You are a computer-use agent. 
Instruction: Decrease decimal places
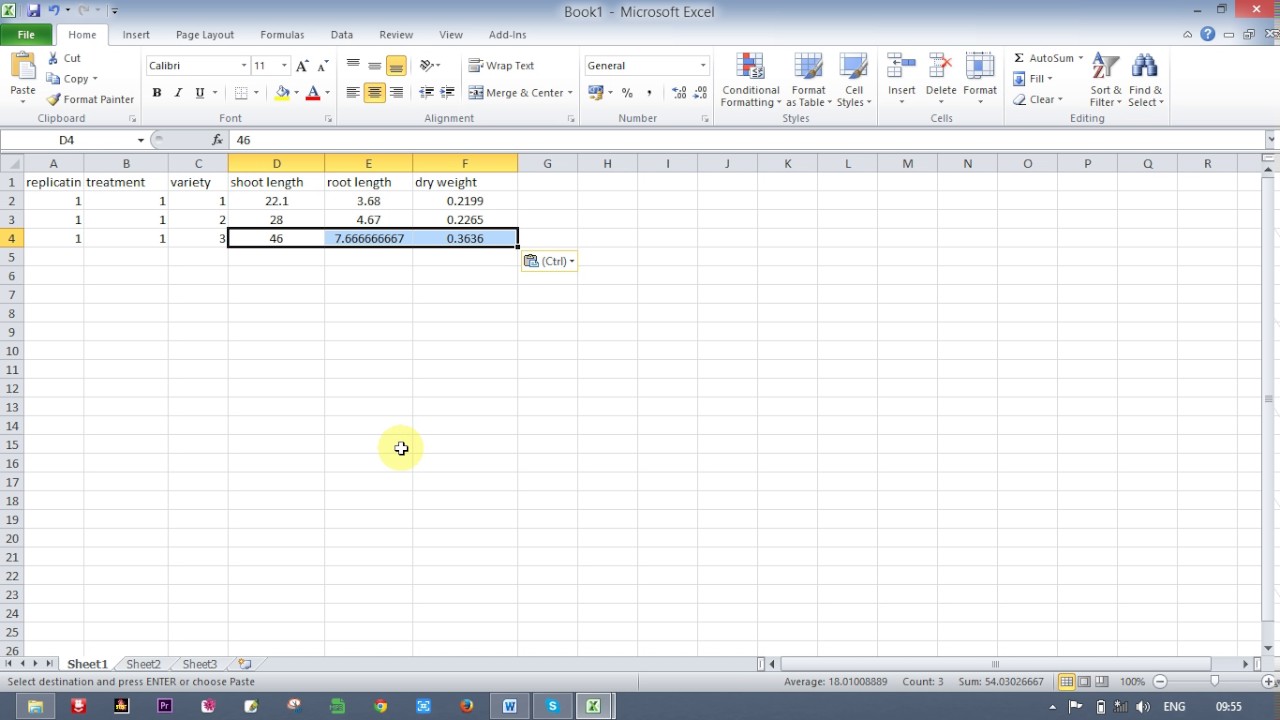point(700,93)
